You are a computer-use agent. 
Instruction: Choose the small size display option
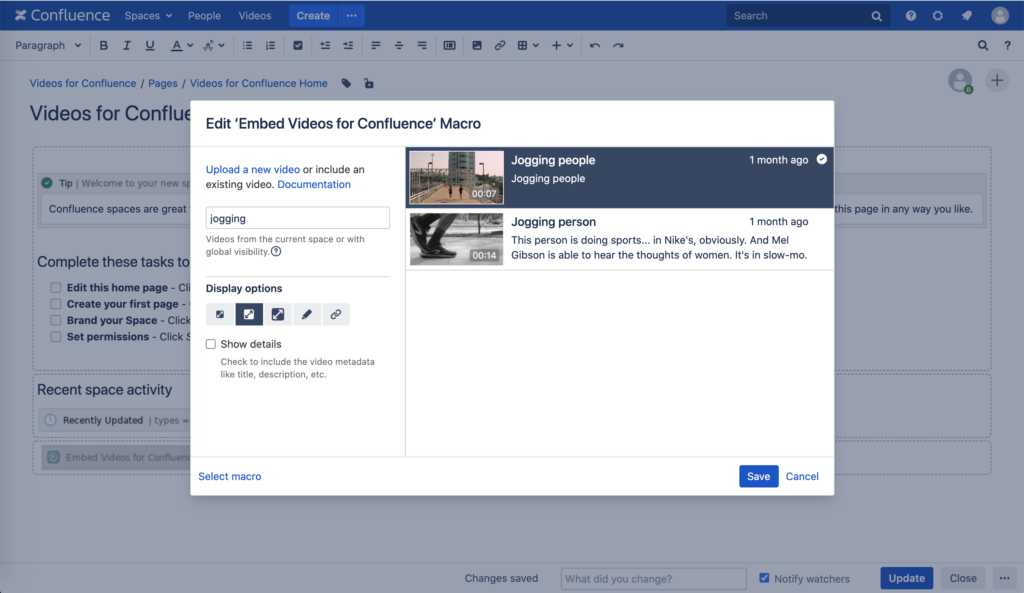[x=220, y=314]
